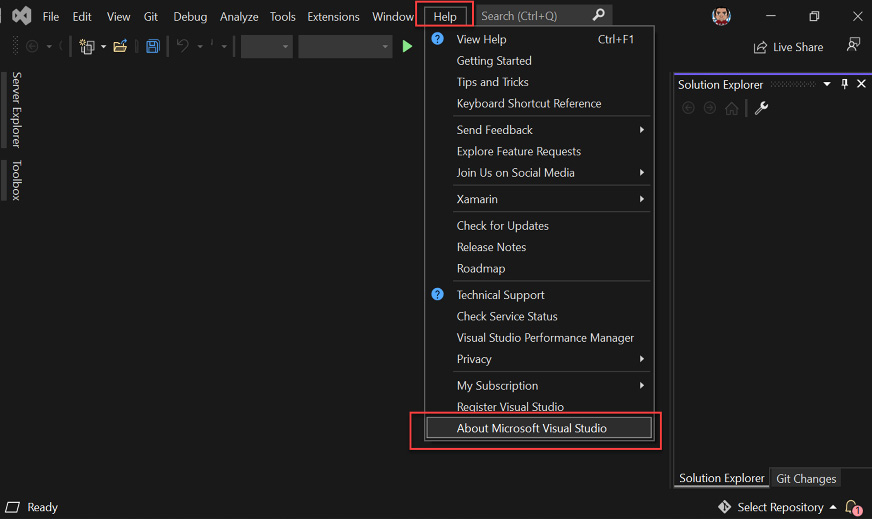Click the Send Feedback person icon

(x=853, y=45)
